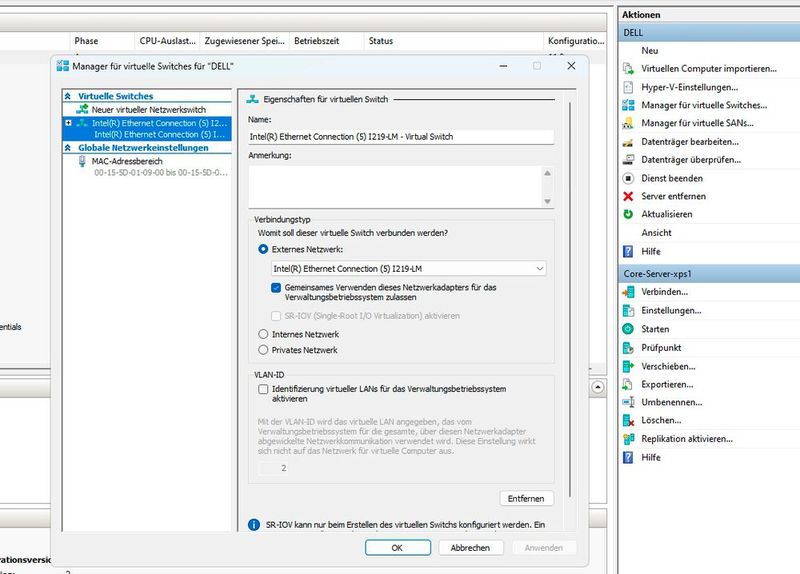Viewport: 800px width, 574px height.
Task: Click the green Aktualisieren refresh icon
Action: (x=628, y=214)
